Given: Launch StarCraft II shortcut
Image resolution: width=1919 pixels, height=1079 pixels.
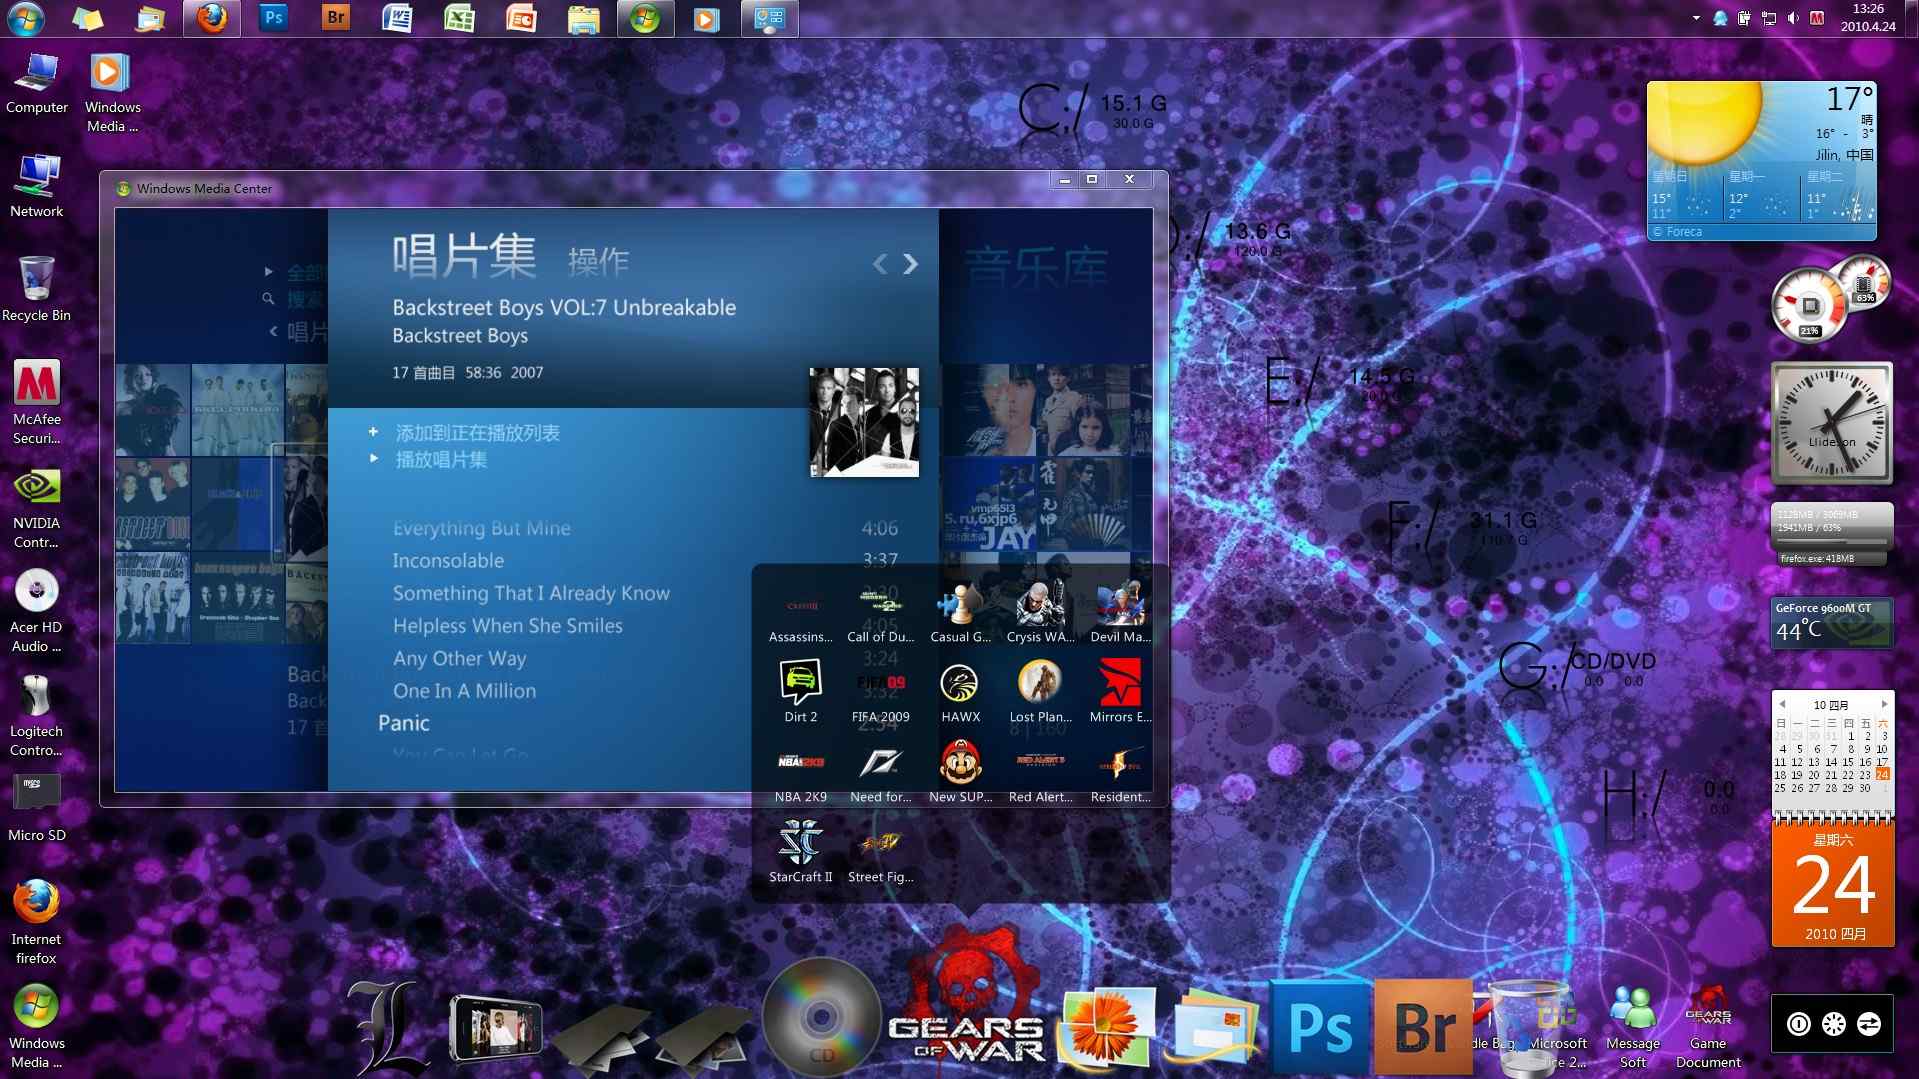Looking at the screenshot, I should 800,853.
